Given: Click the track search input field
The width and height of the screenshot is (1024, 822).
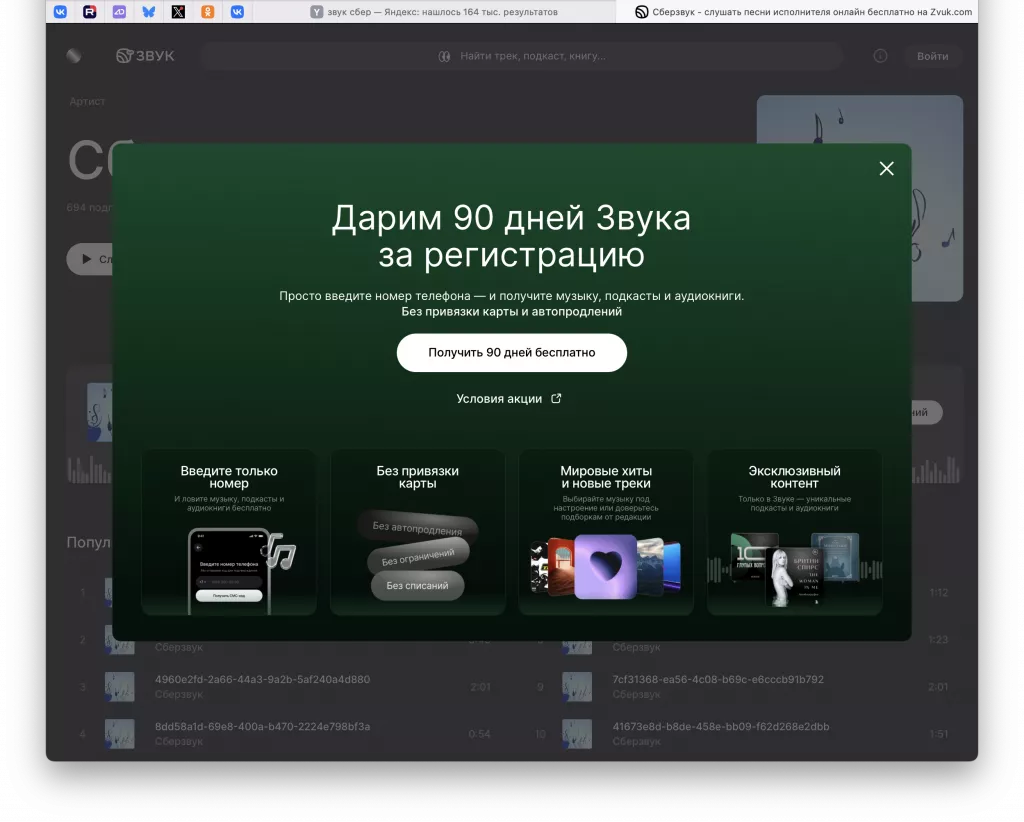Looking at the screenshot, I should point(520,57).
